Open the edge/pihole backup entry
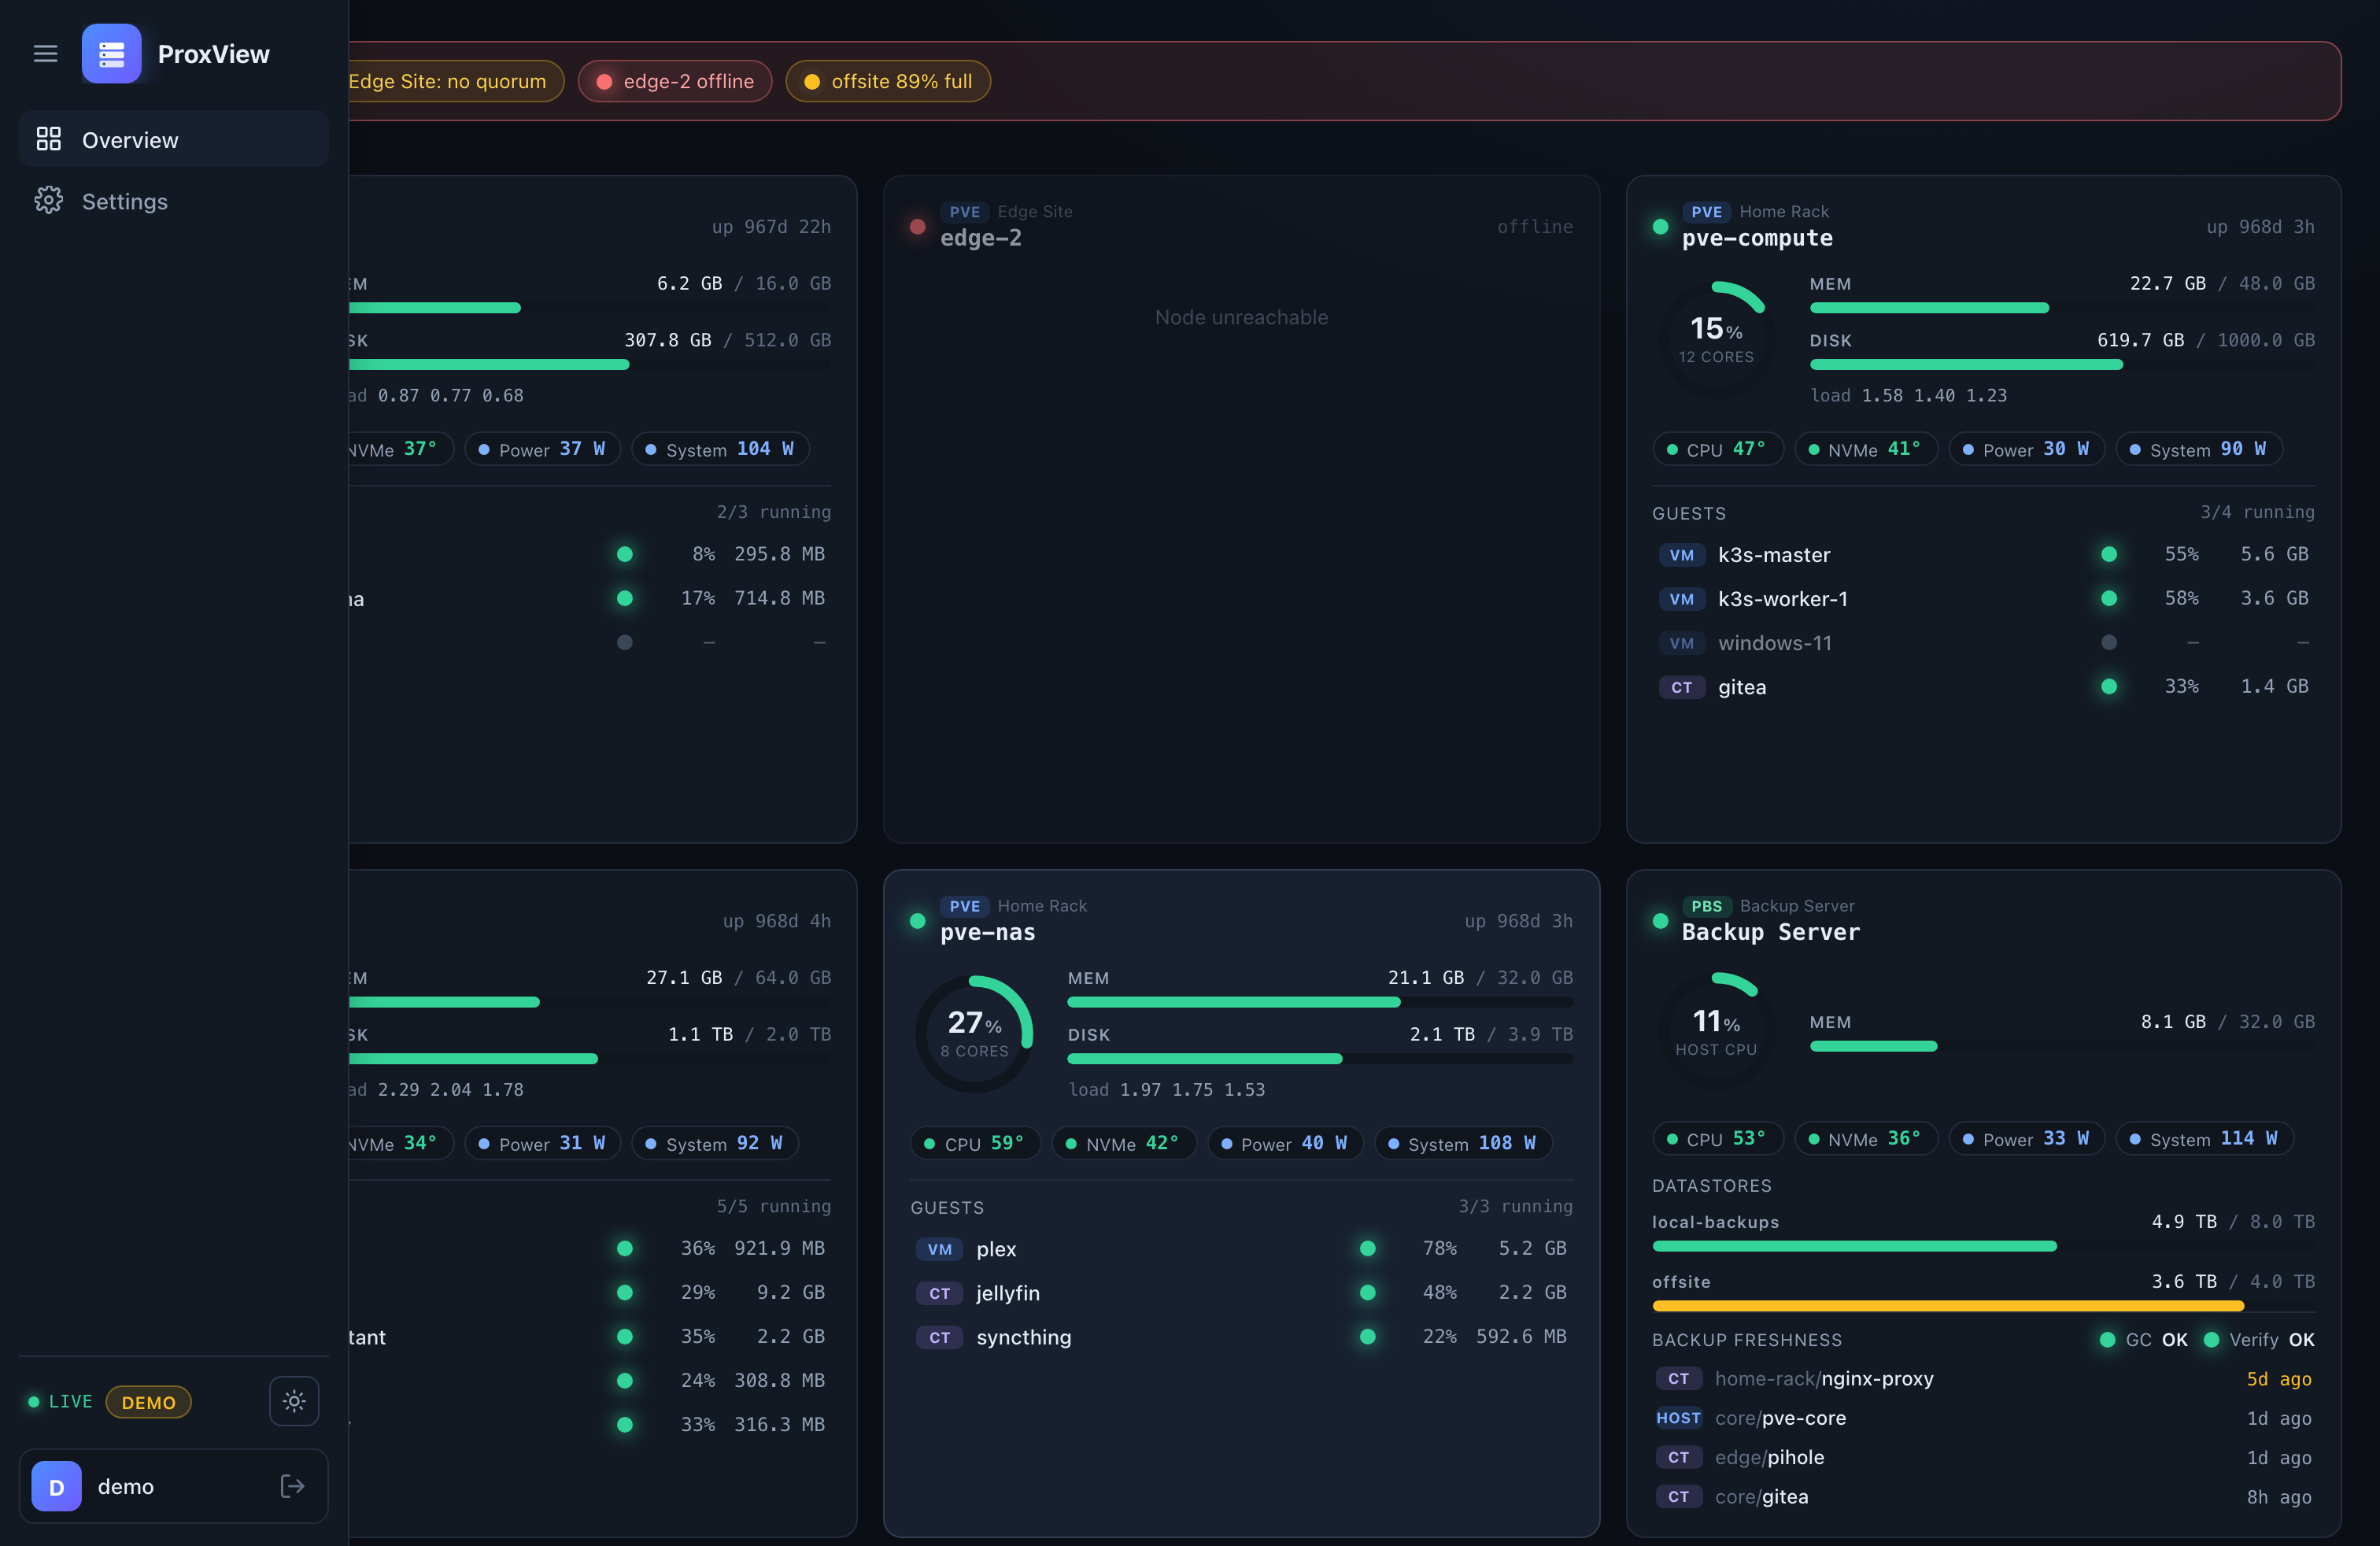The image size is (2380, 1546). 1983,1457
